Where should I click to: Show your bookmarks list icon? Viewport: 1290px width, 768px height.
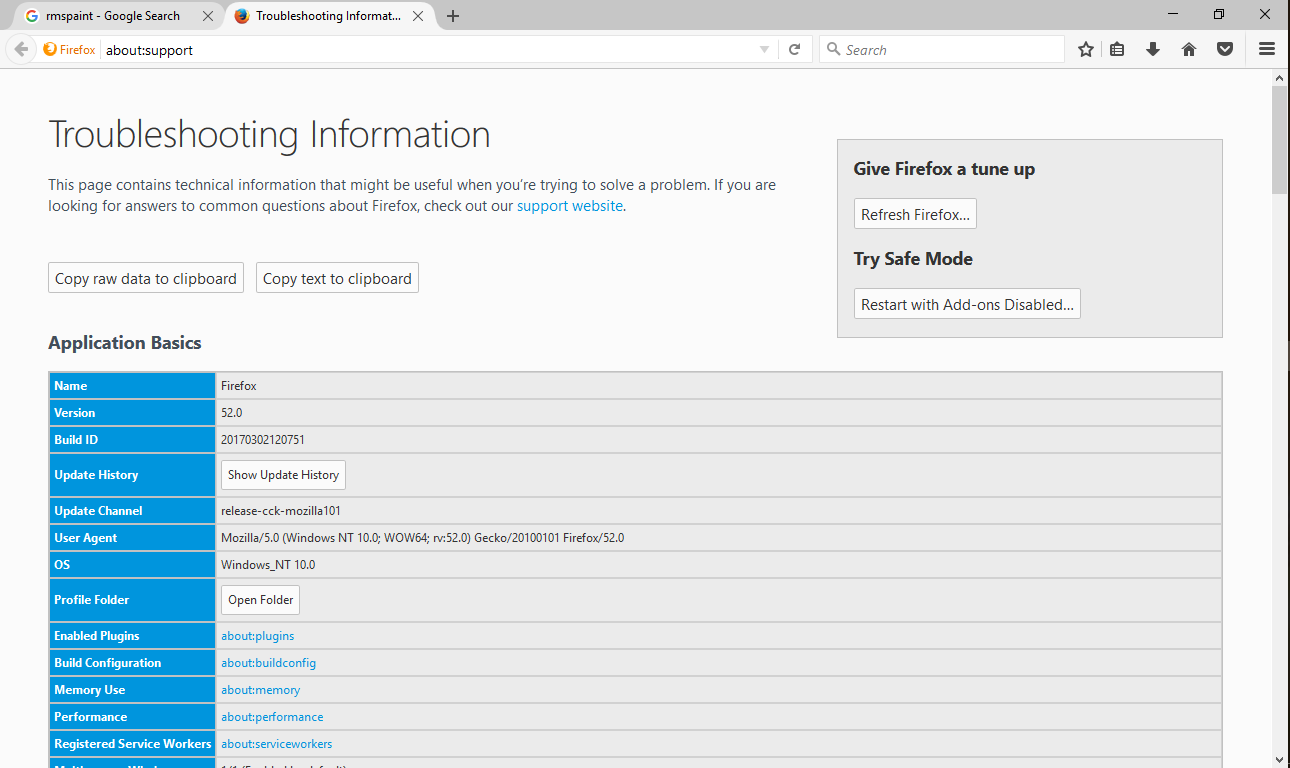click(x=1118, y=49)
